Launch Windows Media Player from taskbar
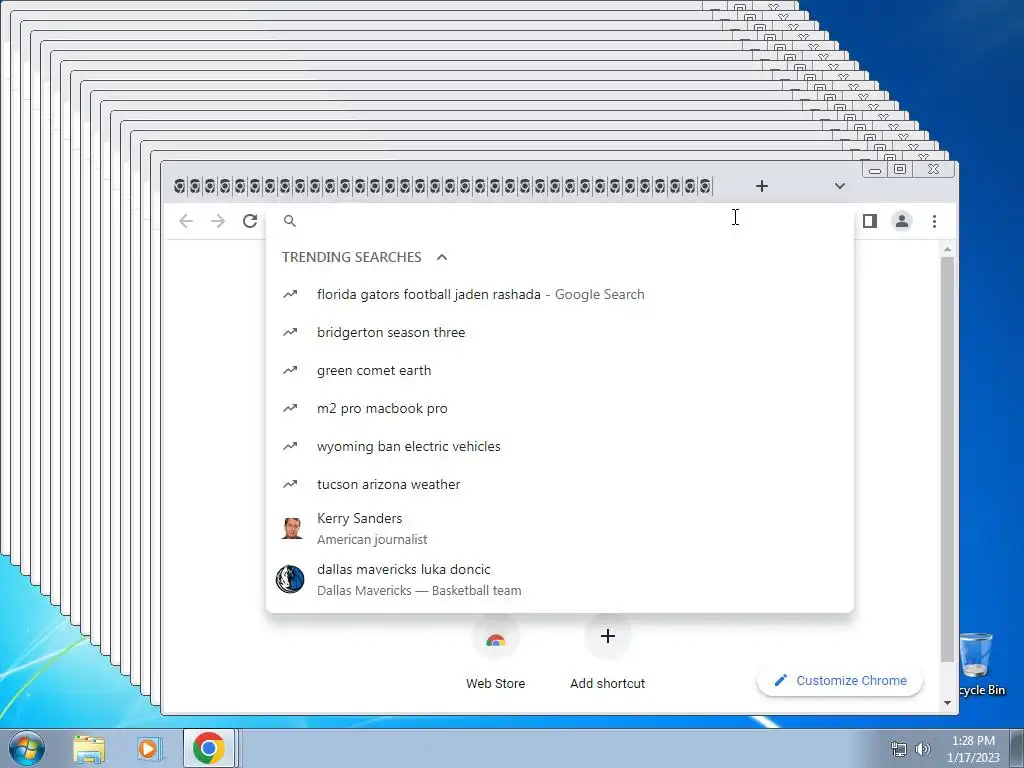Image resolution: width=1024 pixels, height=768 pixels. tap(149, 749)
